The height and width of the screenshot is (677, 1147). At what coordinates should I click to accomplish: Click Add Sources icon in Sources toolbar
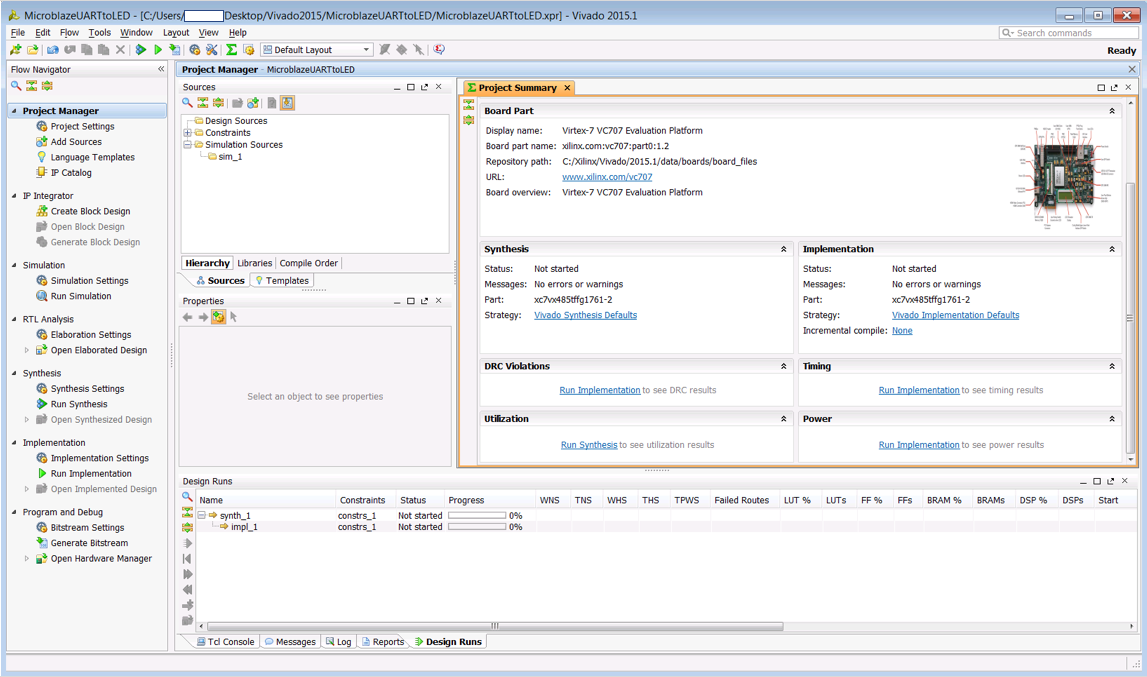253,103
